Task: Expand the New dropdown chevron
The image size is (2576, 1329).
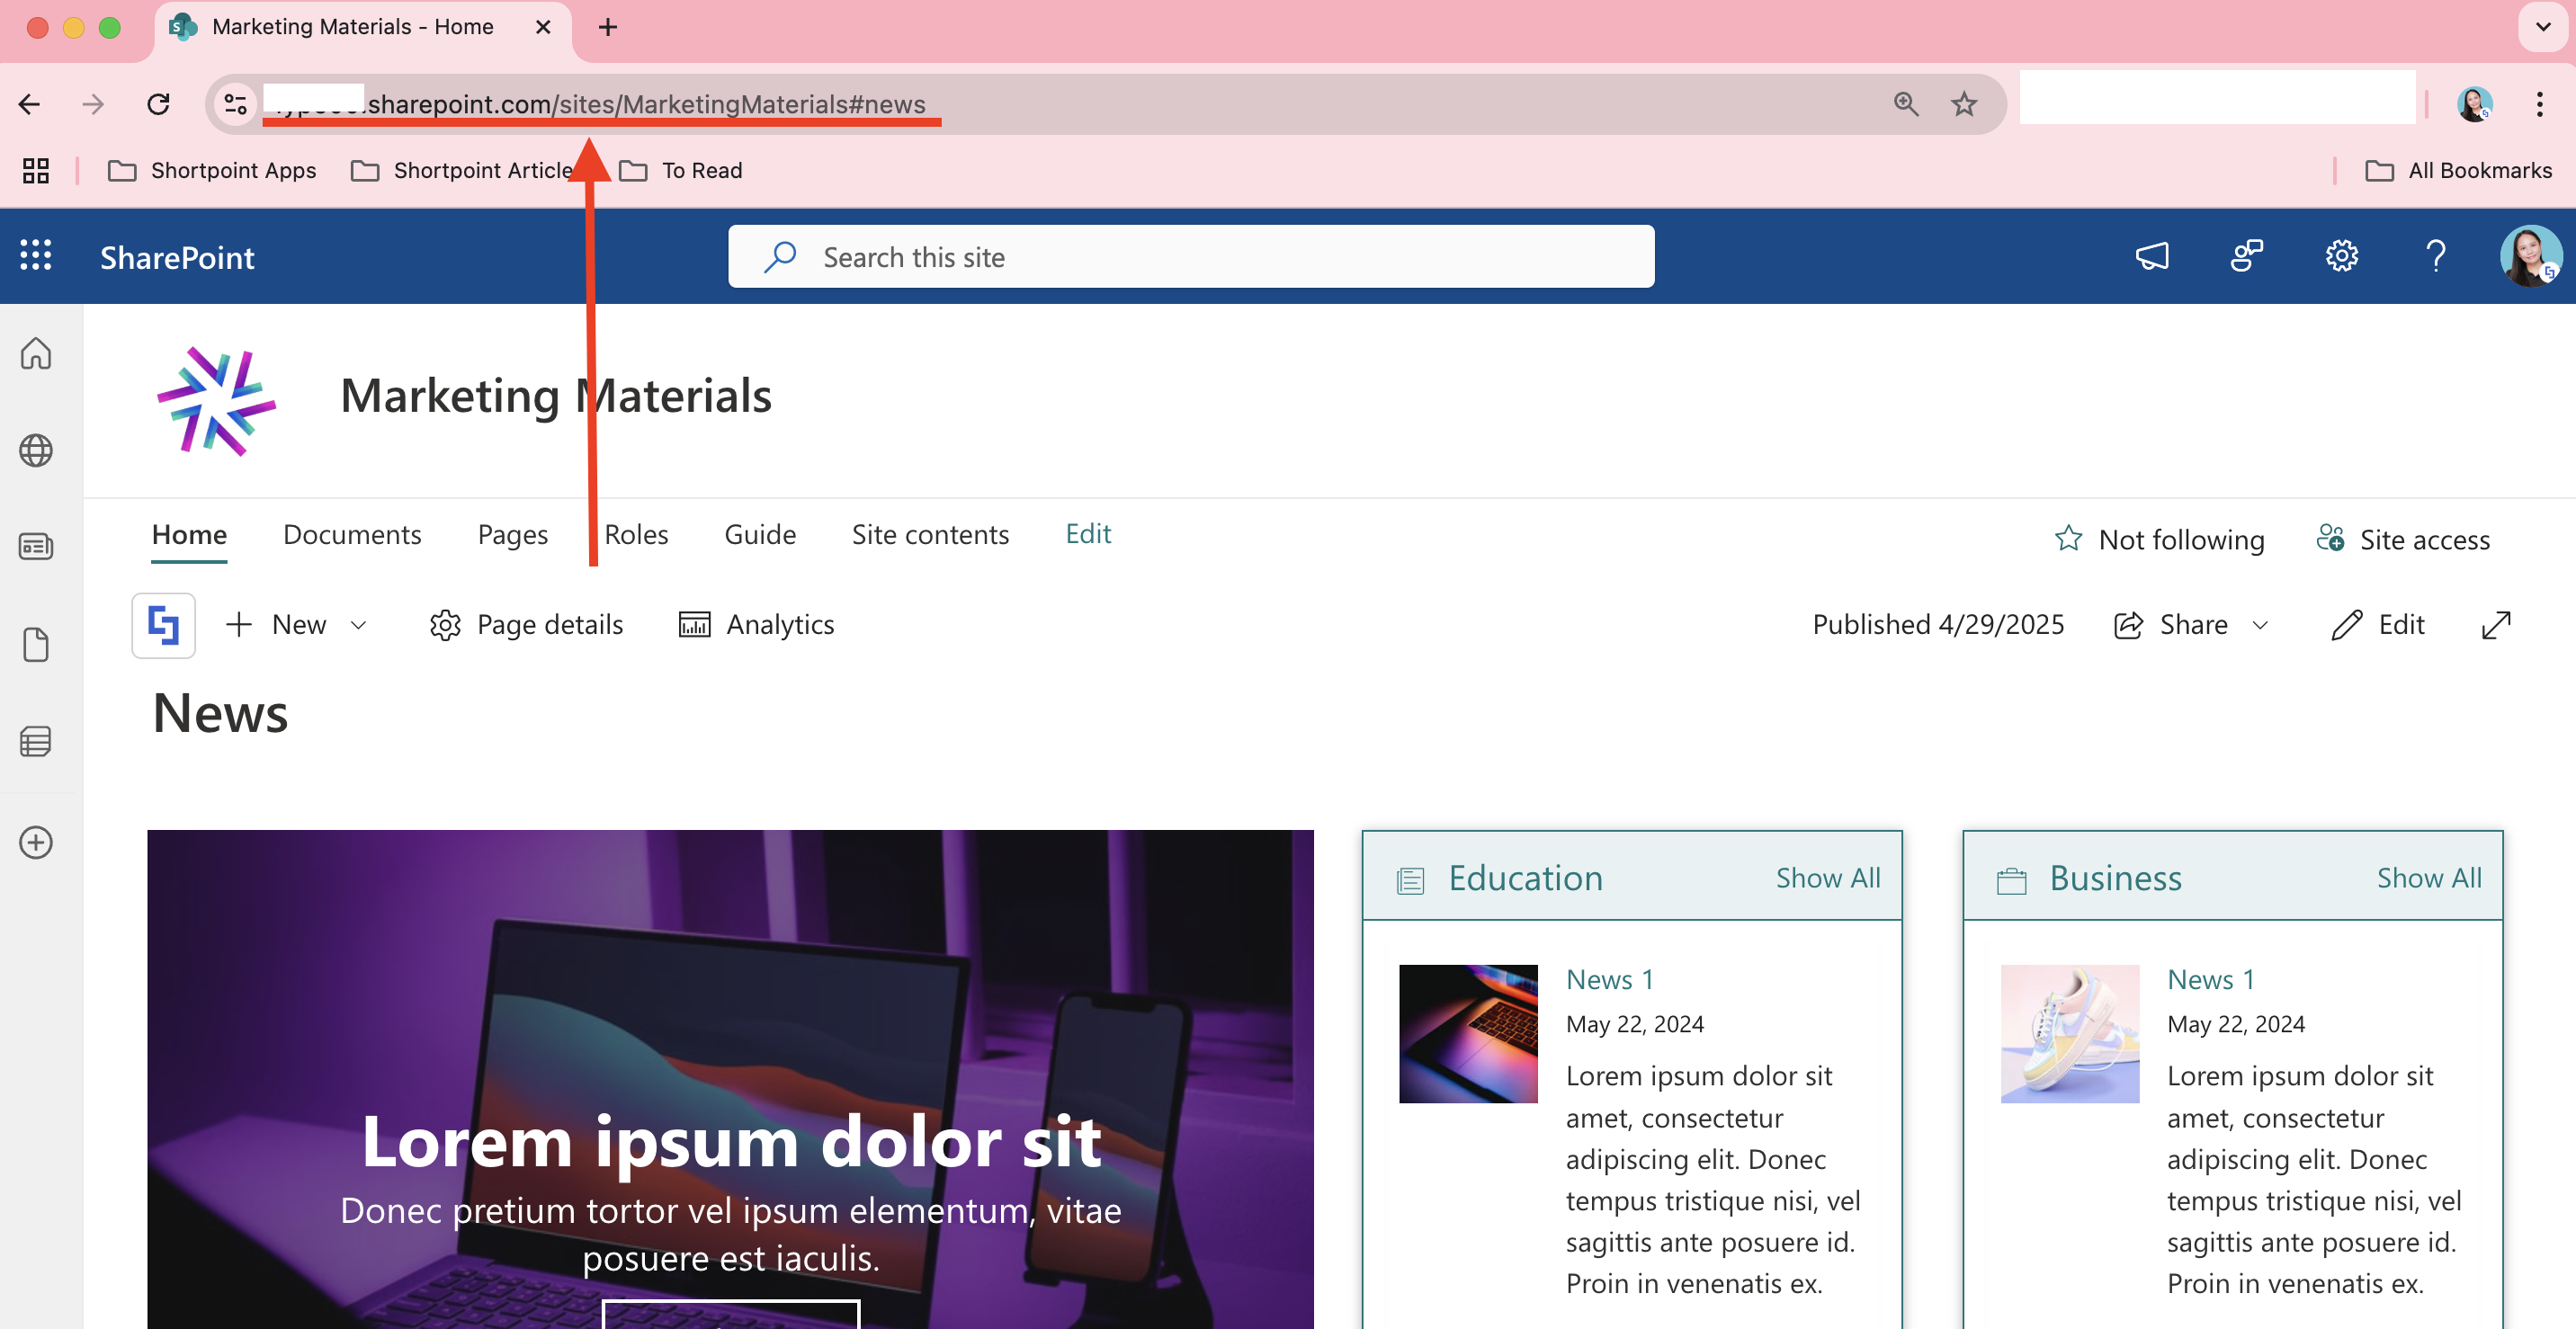Action: [359, 625]
